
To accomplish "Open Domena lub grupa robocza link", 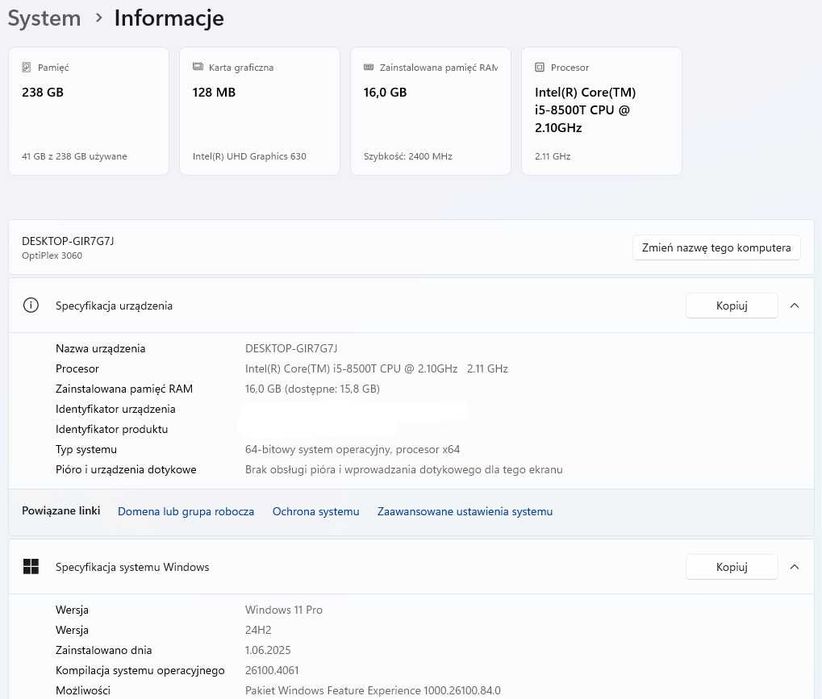I will [186, 511].
